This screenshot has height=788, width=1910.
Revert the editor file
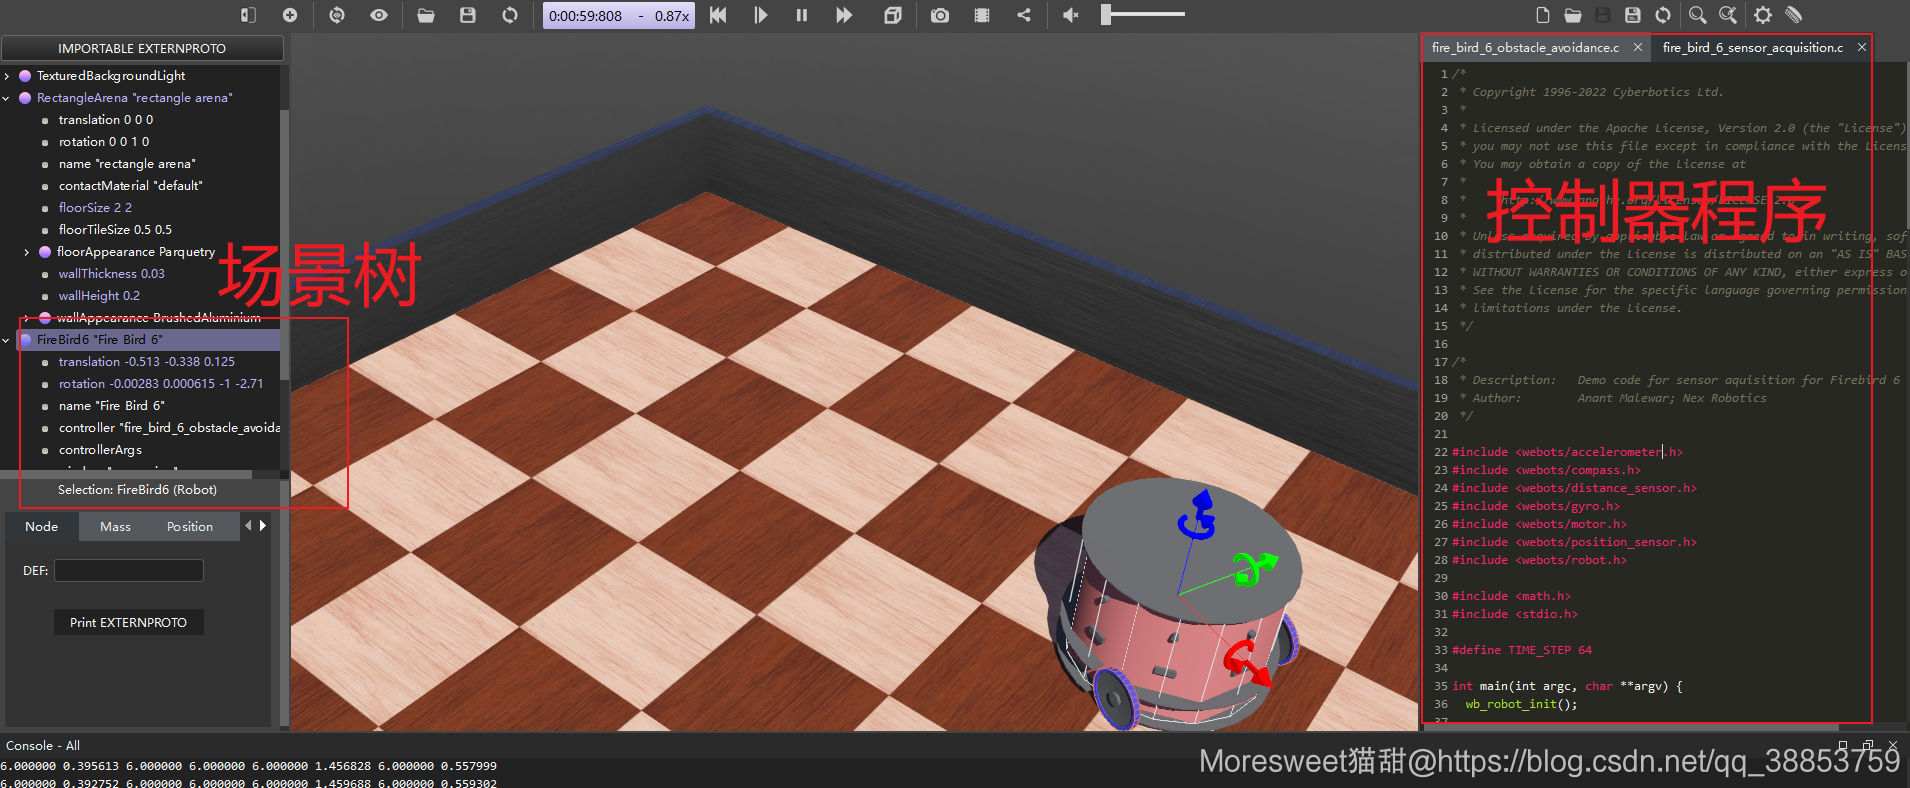[1663, 15]
